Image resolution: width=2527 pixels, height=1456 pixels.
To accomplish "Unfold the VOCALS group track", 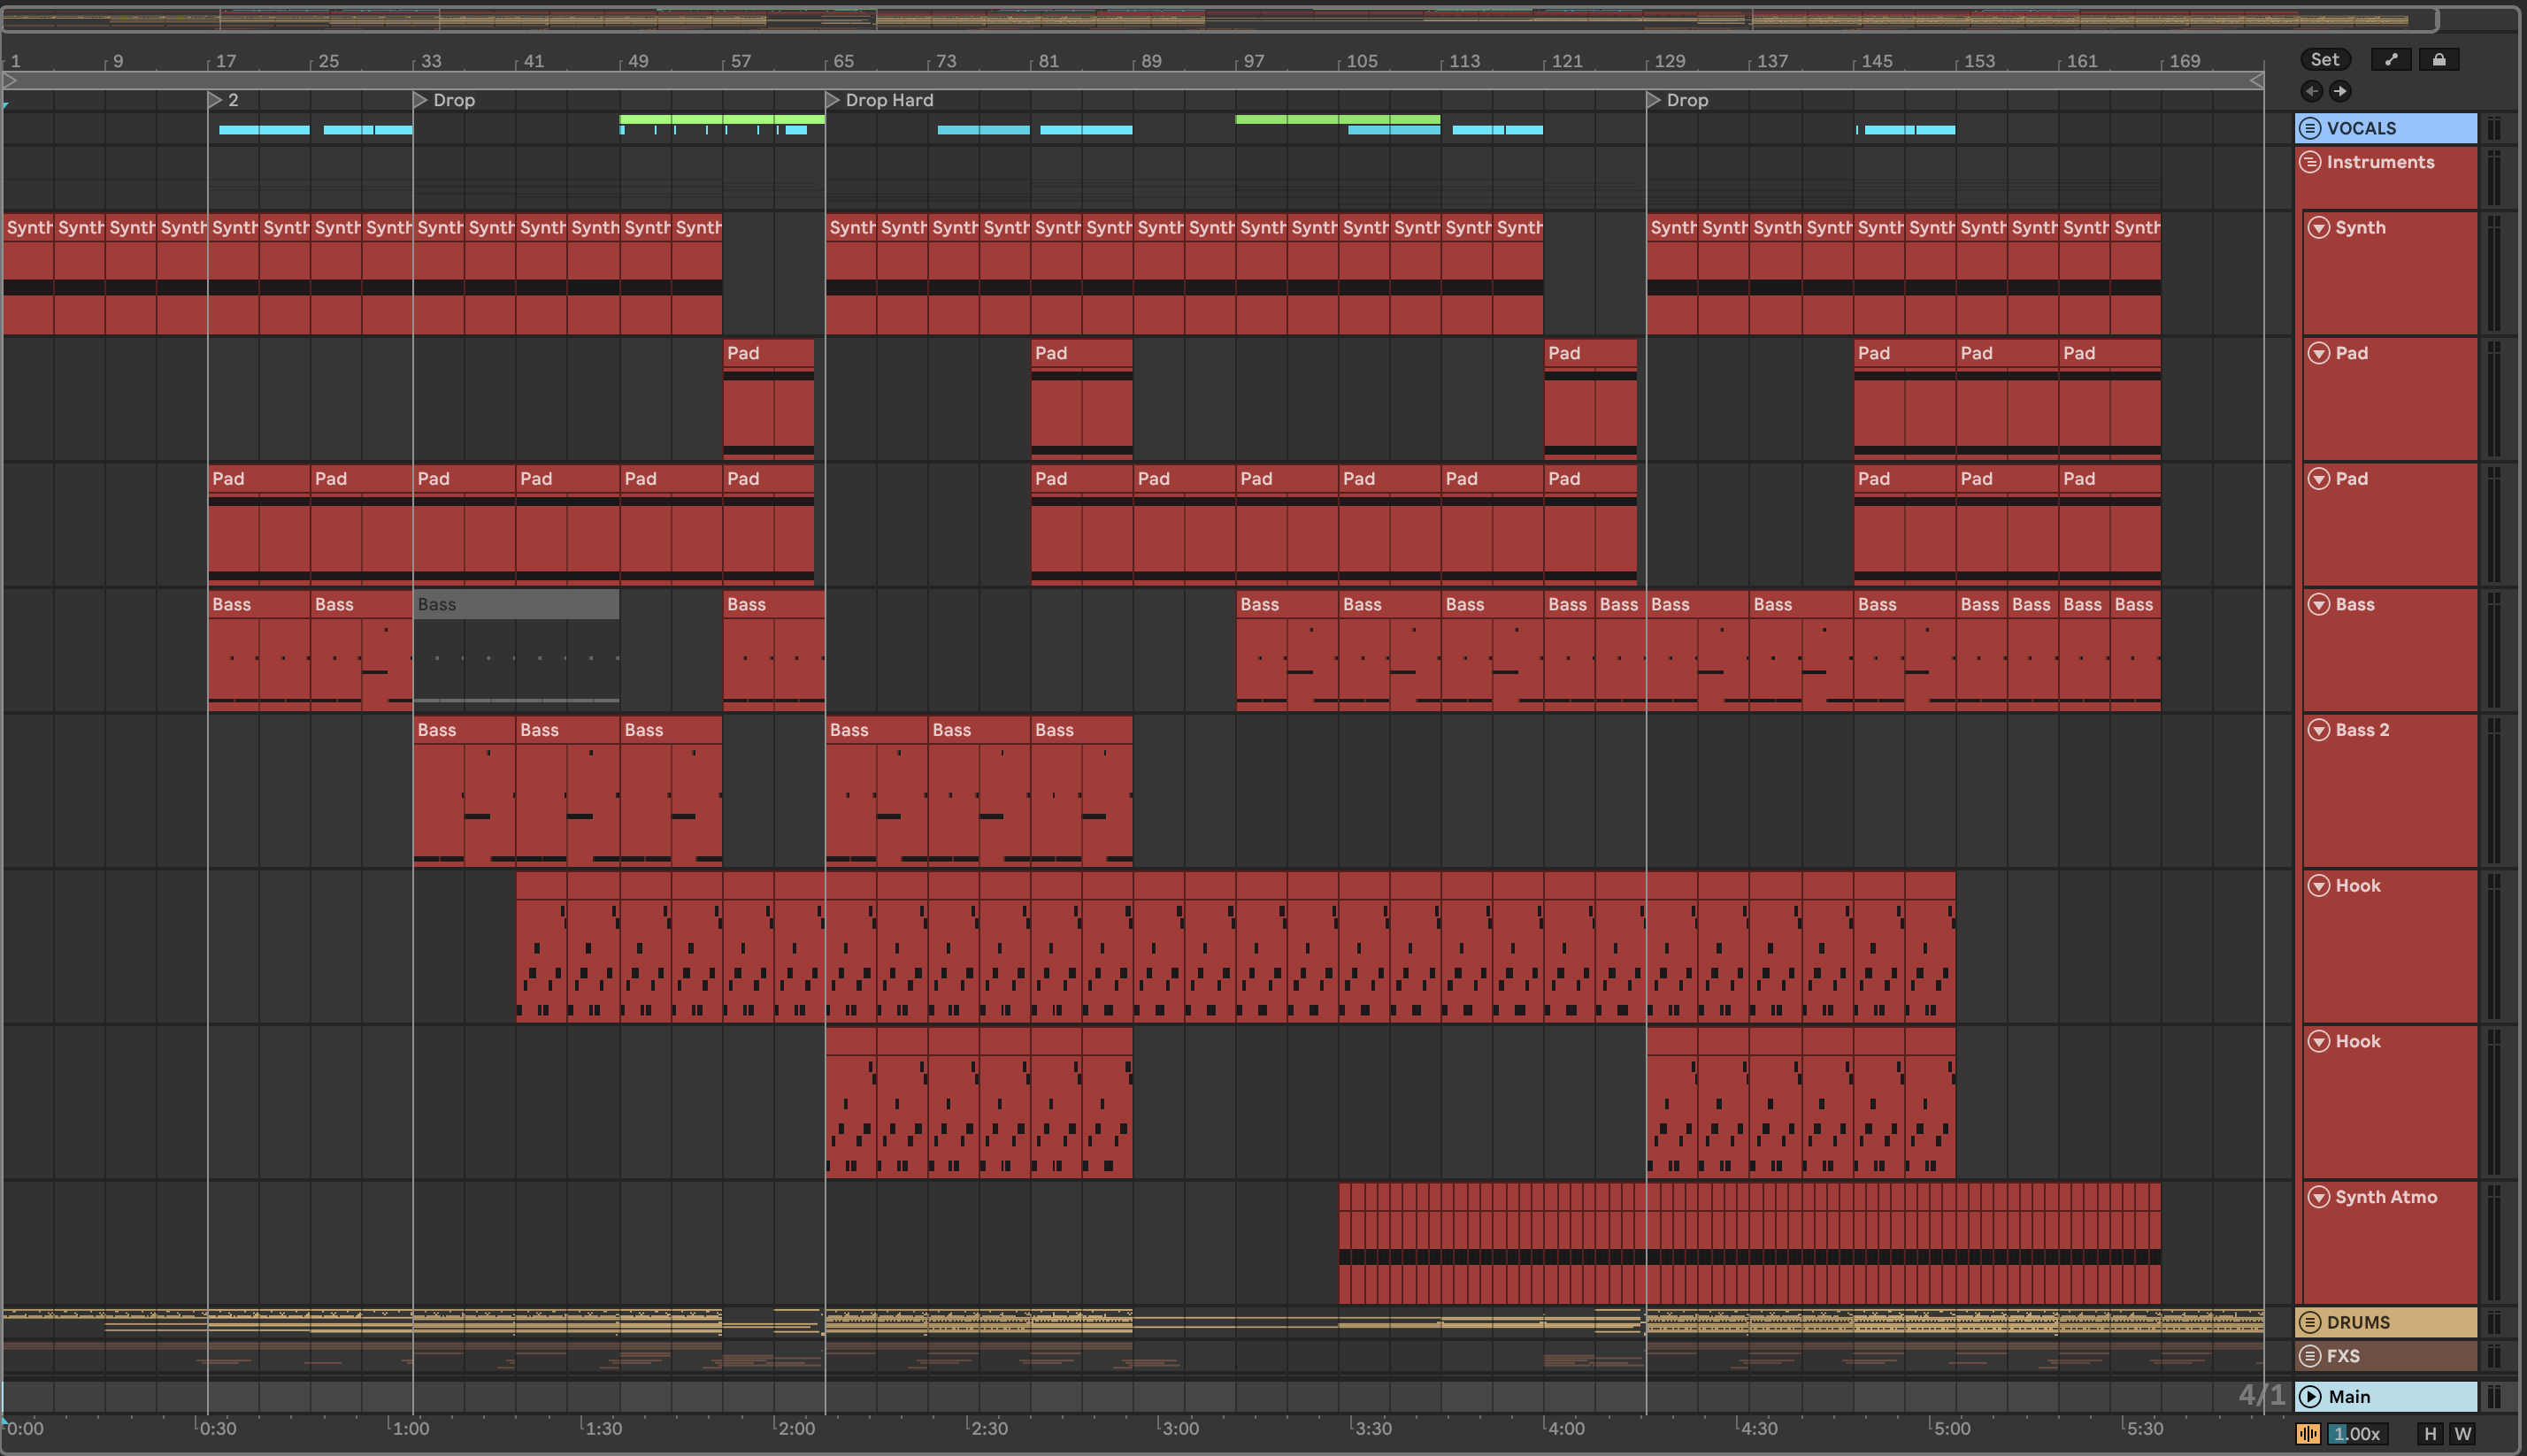I will (2310, 128).
